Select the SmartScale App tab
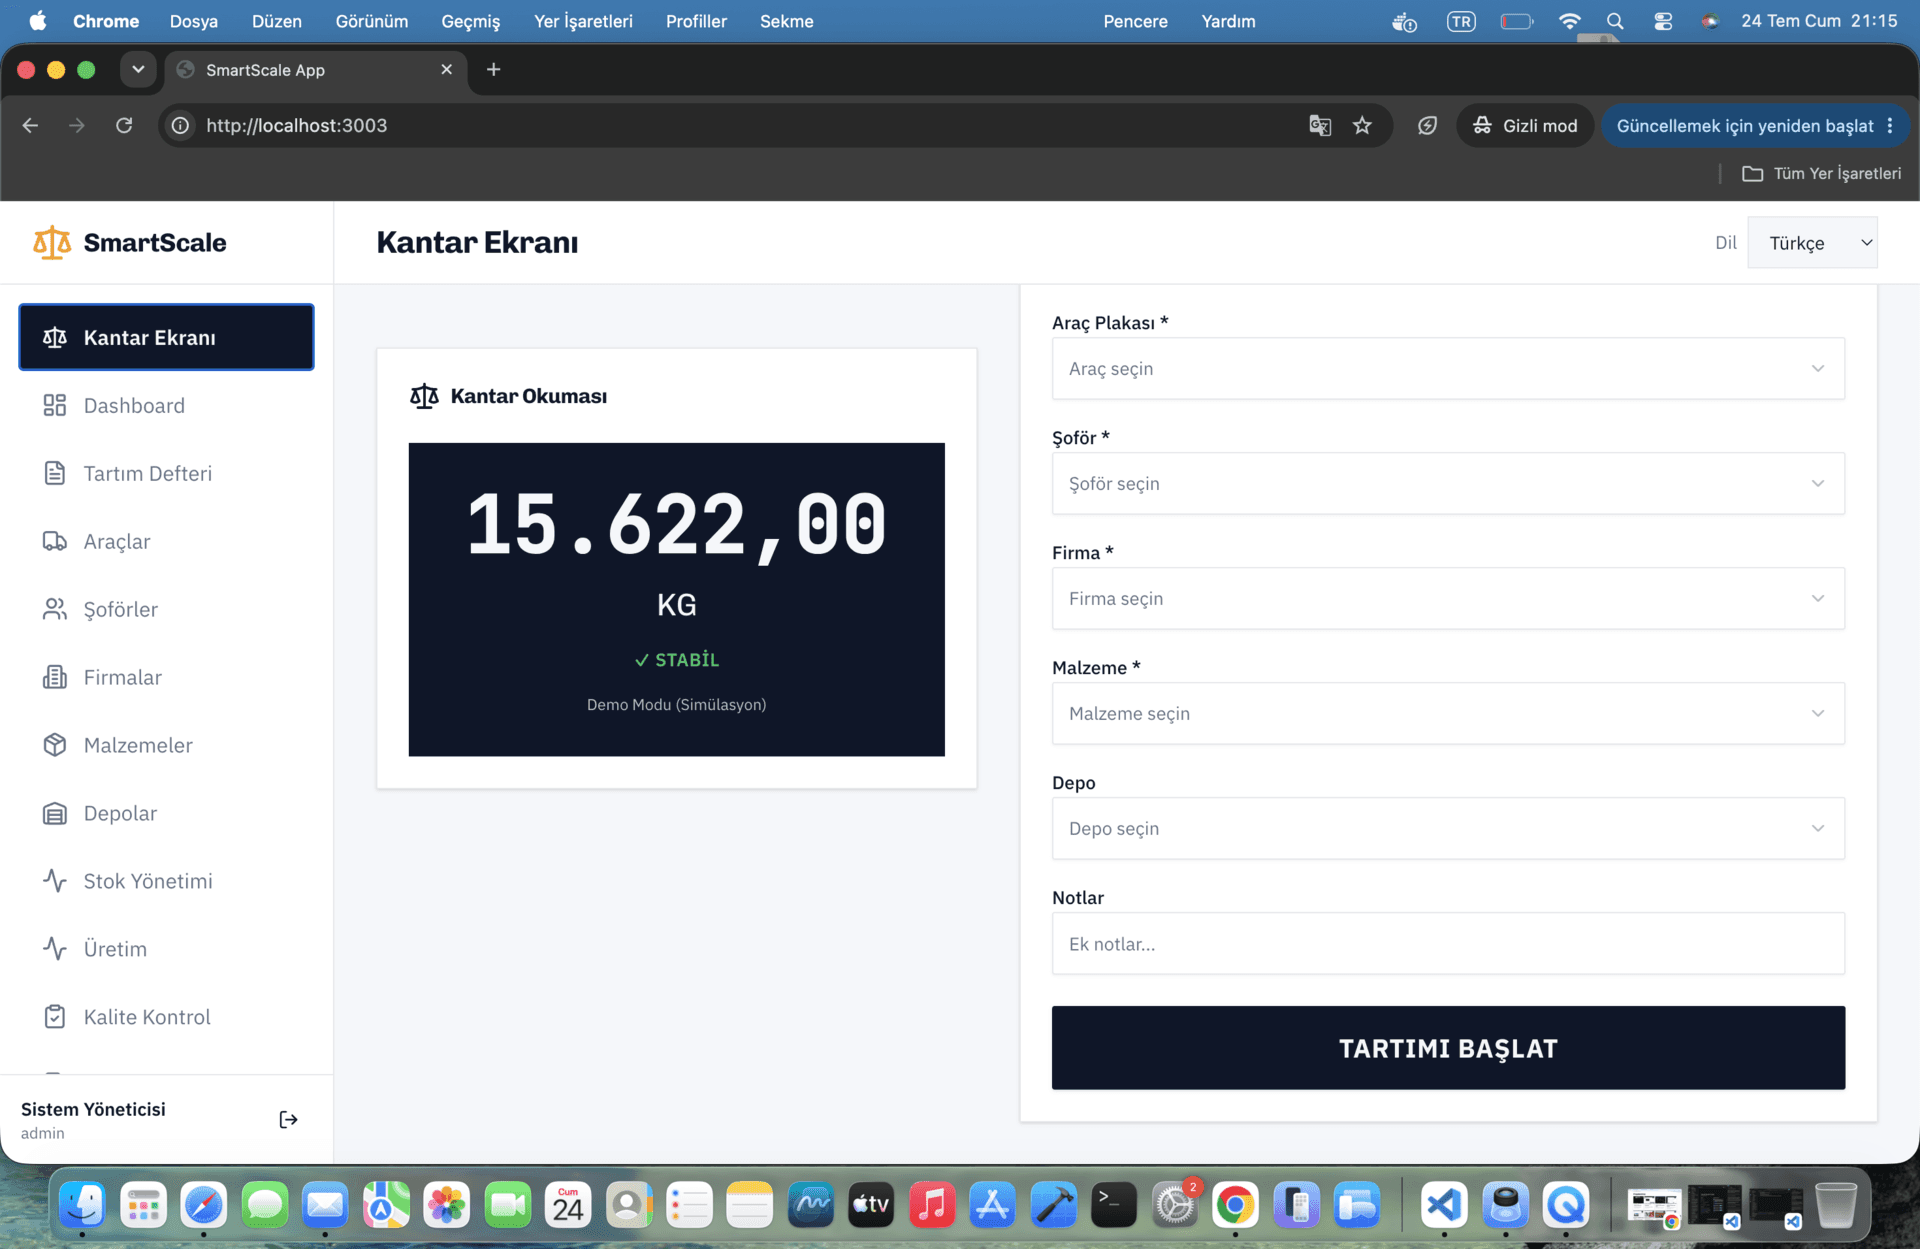Image resolution: width=1920 pixels, height=1249 pixels. click(x=316, y=69)
